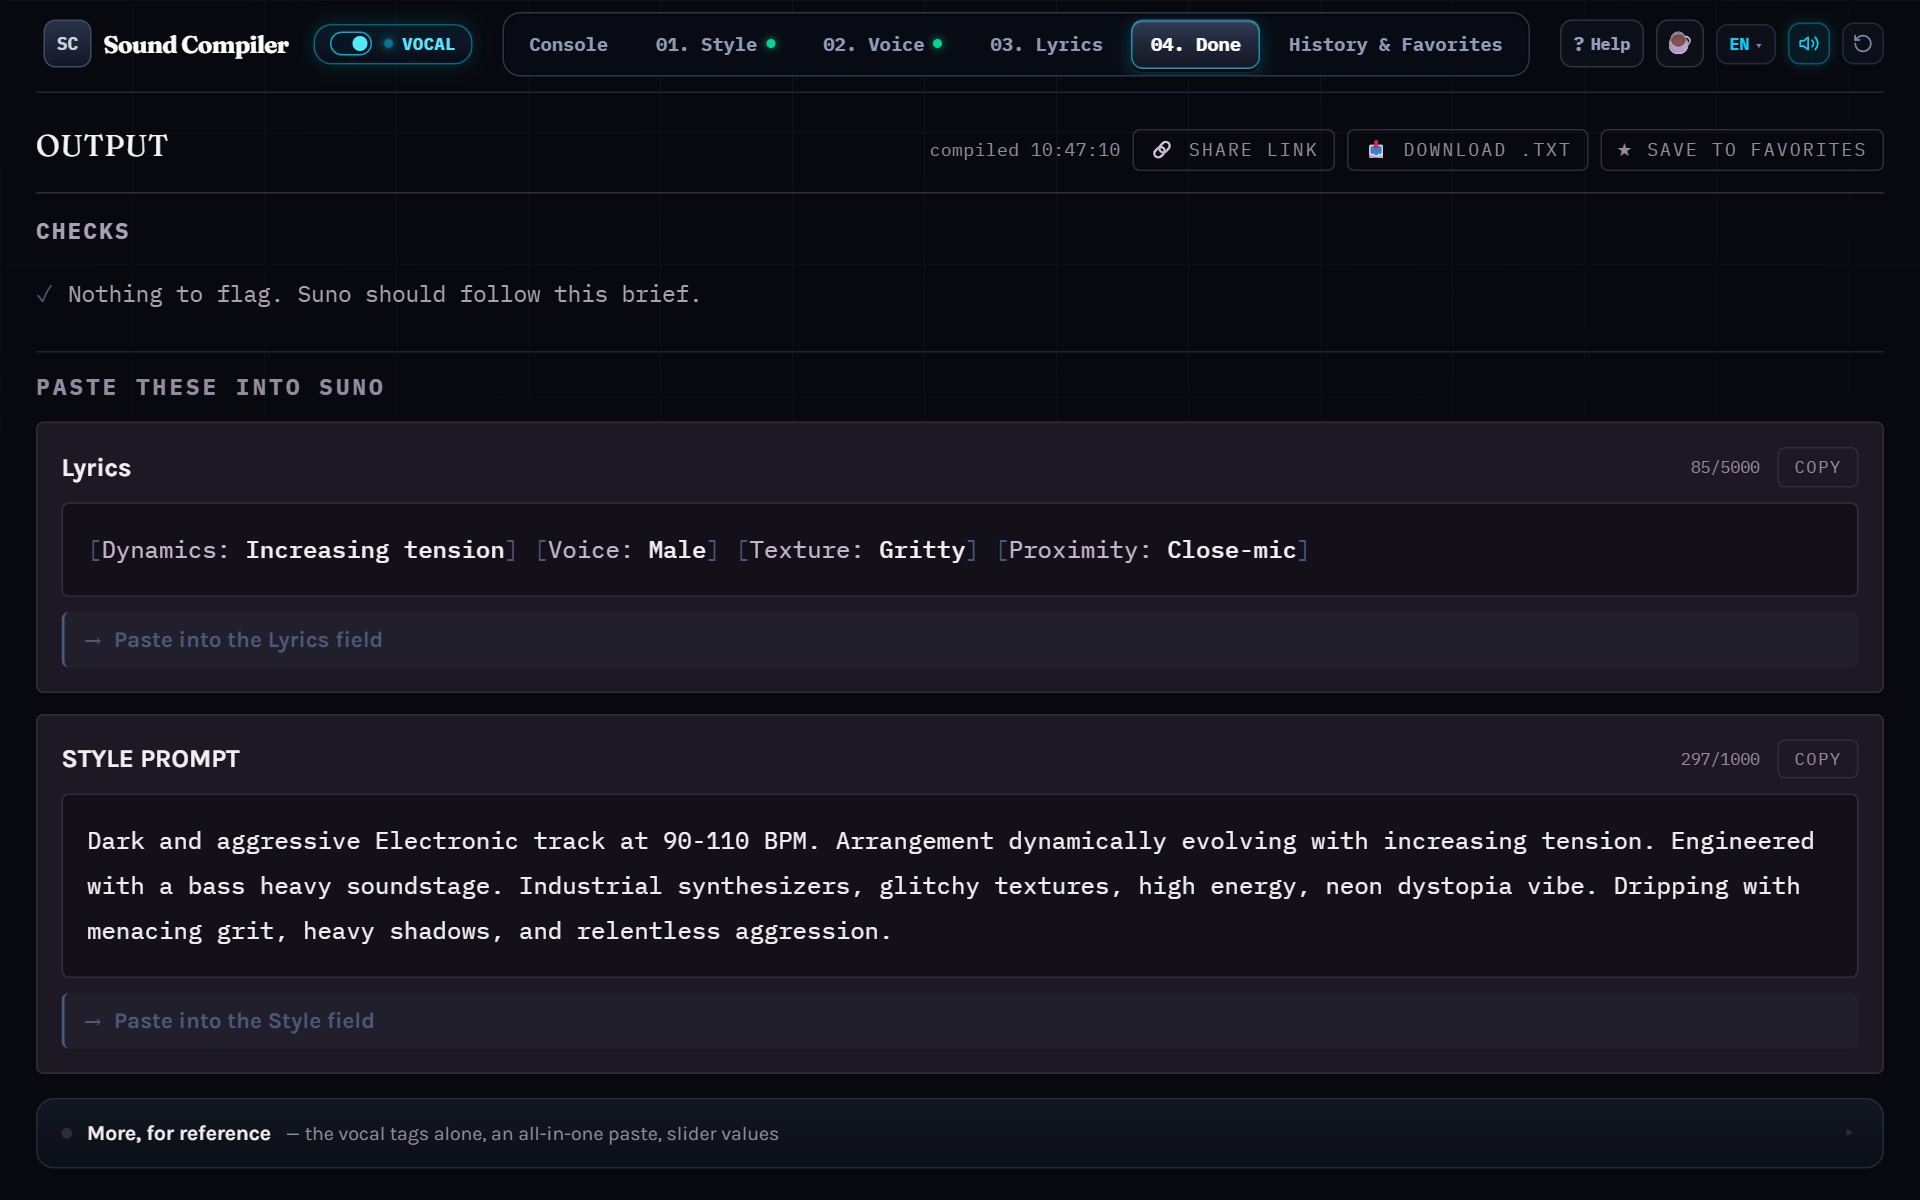1920x1200 pixels.
Task: Open History & Favorites tab
Action: pos(1395,44)
